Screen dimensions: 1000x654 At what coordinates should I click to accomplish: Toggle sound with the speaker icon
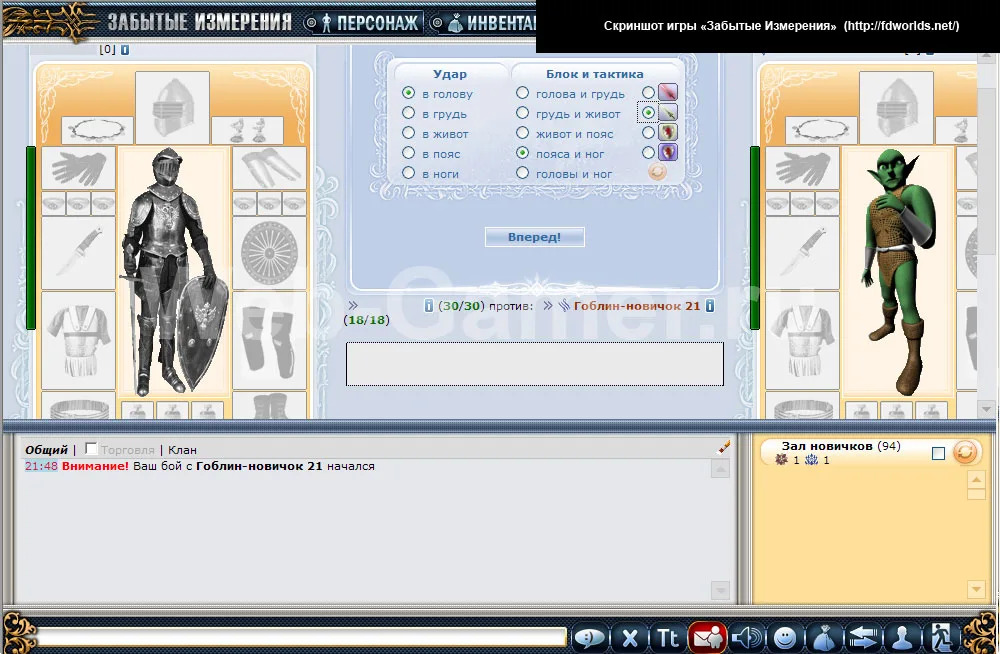pos(746,637)
